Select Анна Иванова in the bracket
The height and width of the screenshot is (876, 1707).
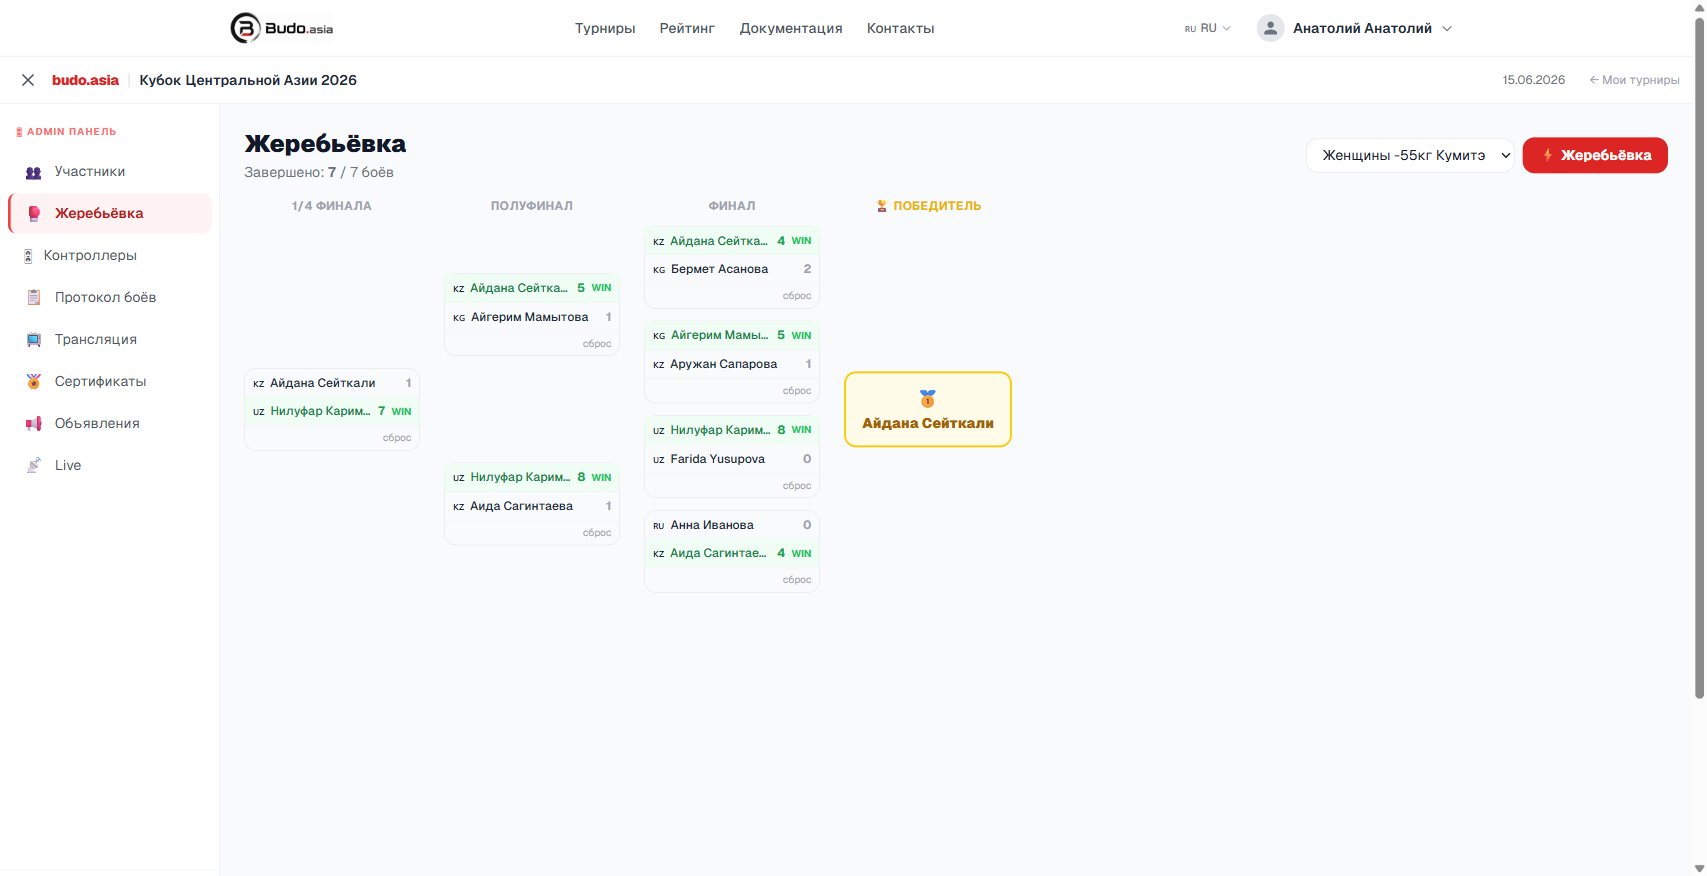732,525
